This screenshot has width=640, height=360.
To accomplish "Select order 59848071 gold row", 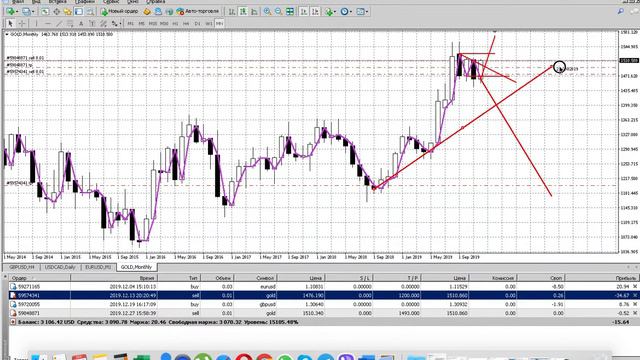I will click(x=324, y=313).
